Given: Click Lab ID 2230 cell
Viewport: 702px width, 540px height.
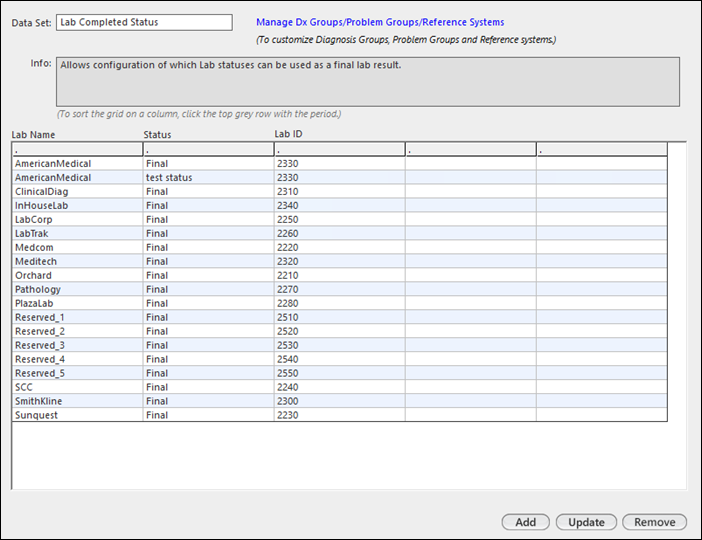Looking at the screenshot, I should 339,415.
